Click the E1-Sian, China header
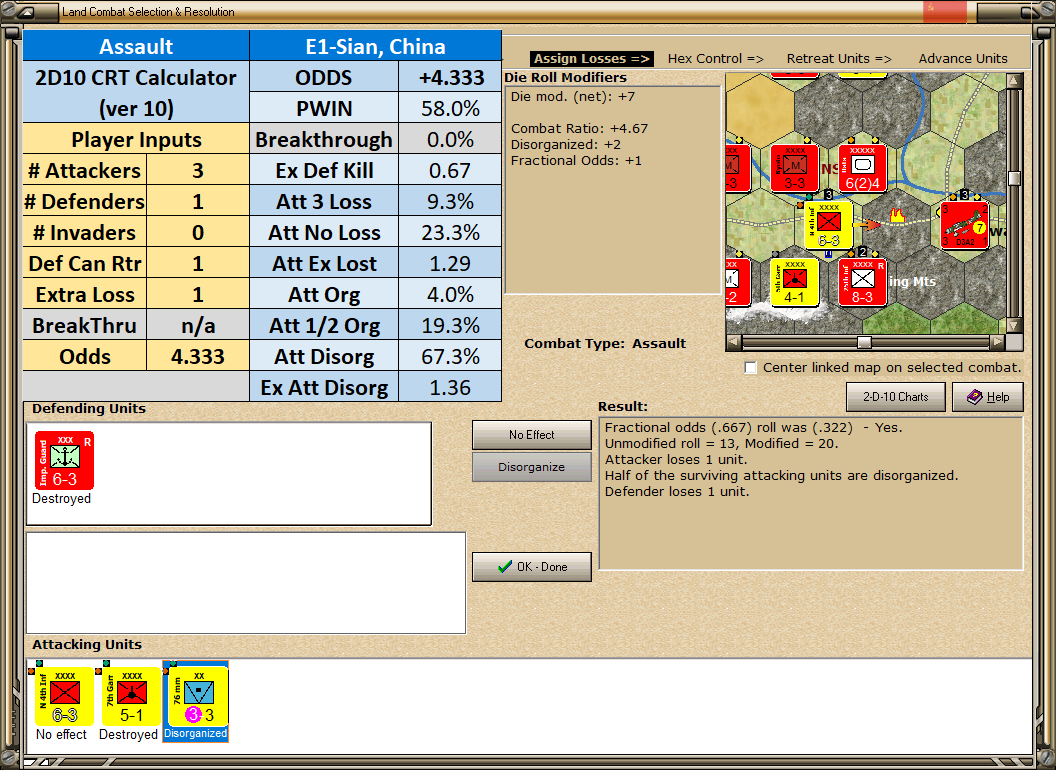 point(375,46)
